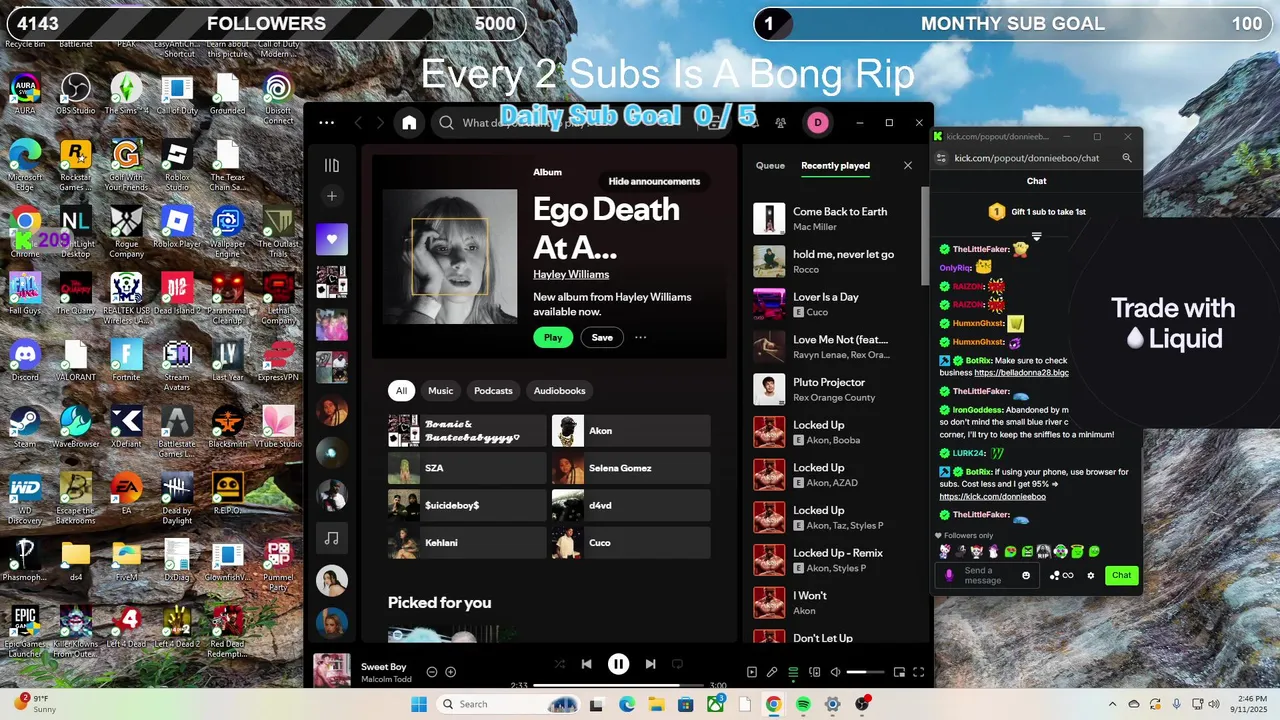
Task: Open Discord desktop shortcut
Action: pyautogui.click(x=25, y=359)
